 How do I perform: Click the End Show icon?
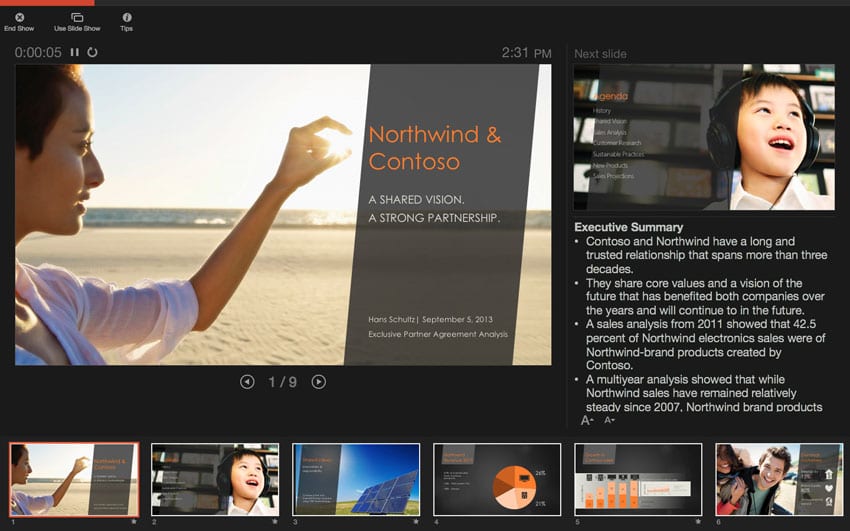point(19,18)
